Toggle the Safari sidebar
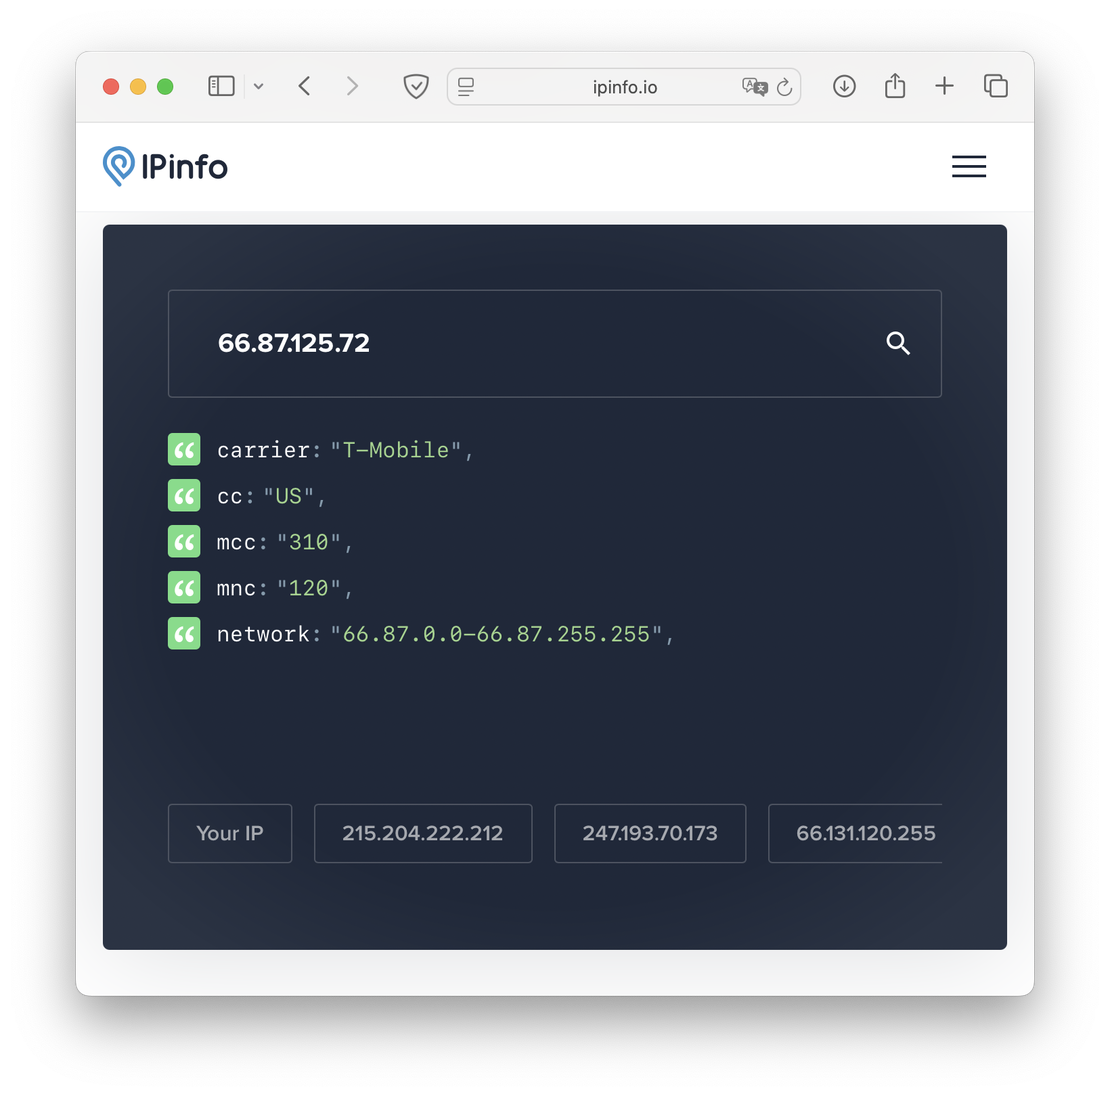The height and width of the screenshot is (1096, 1110). click(x=221, y=87)
